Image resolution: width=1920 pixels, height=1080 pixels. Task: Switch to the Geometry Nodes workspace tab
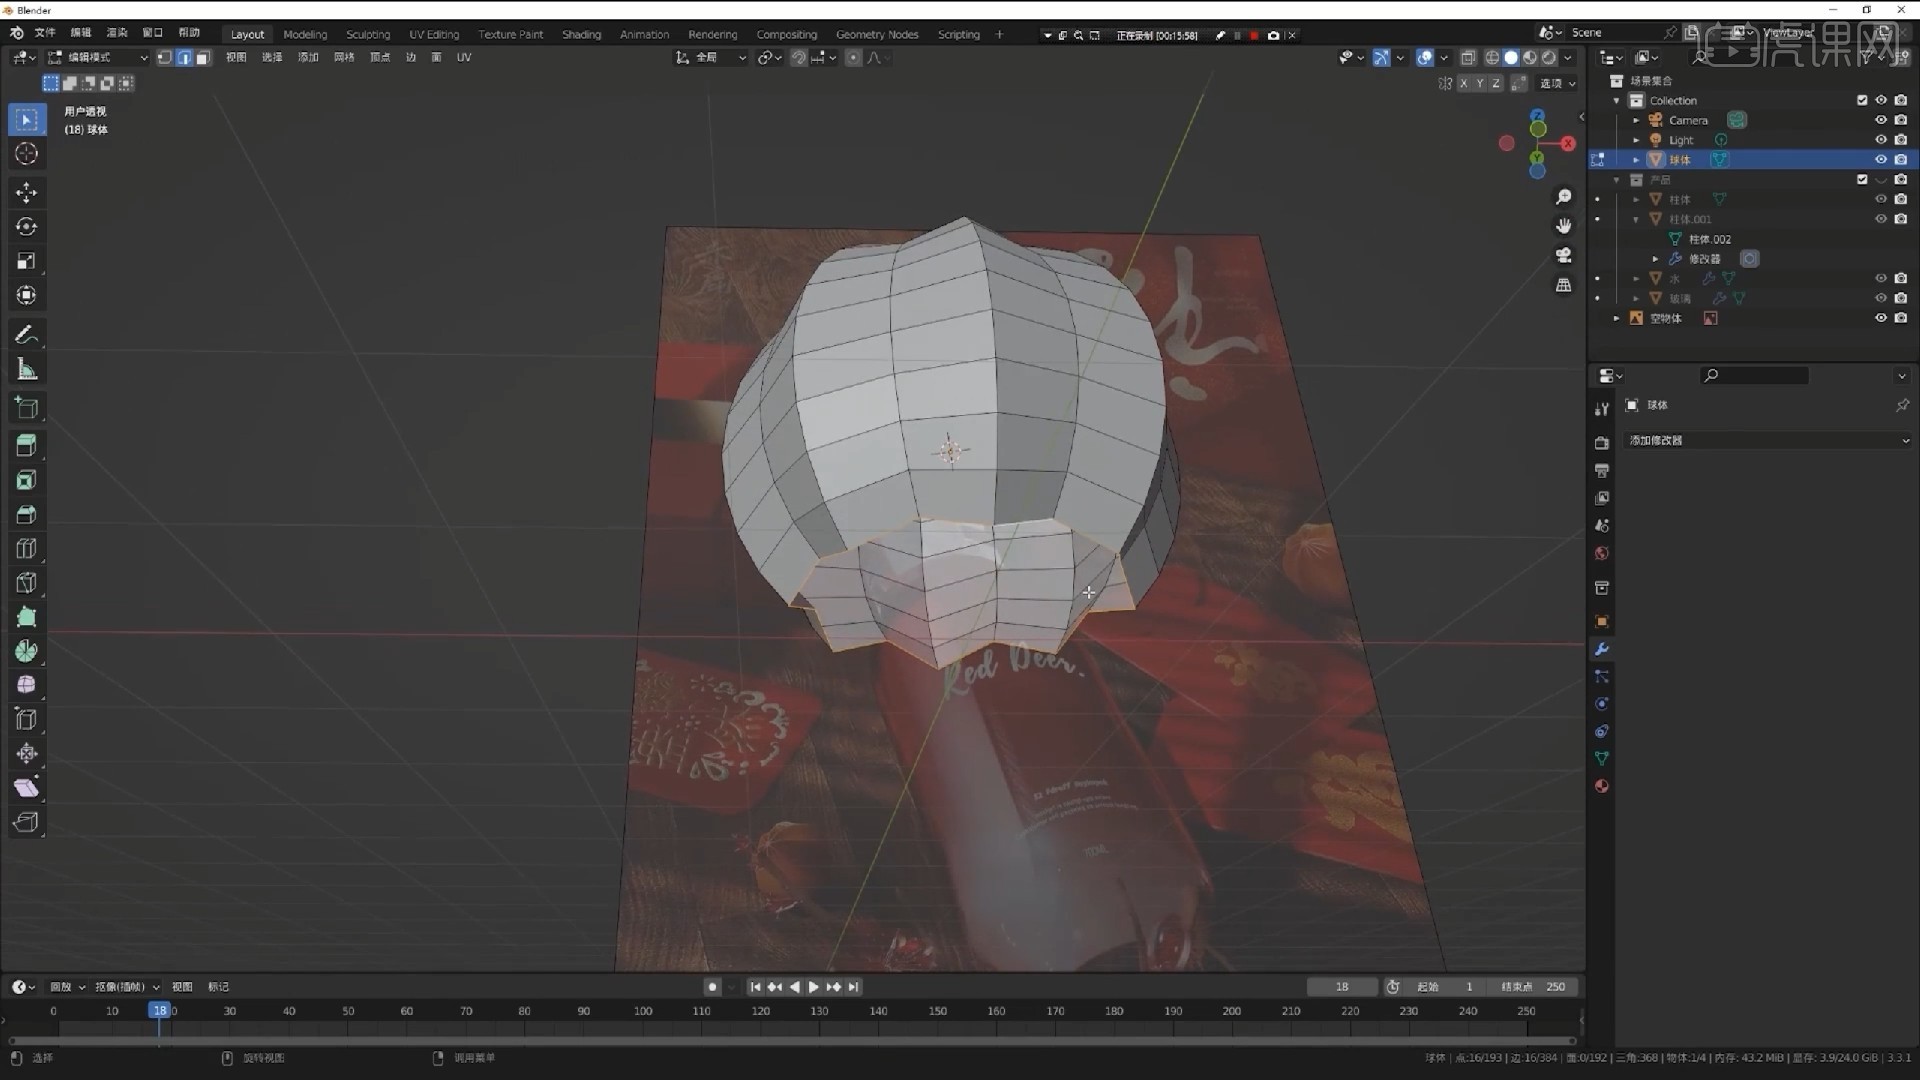pos(877,34)
